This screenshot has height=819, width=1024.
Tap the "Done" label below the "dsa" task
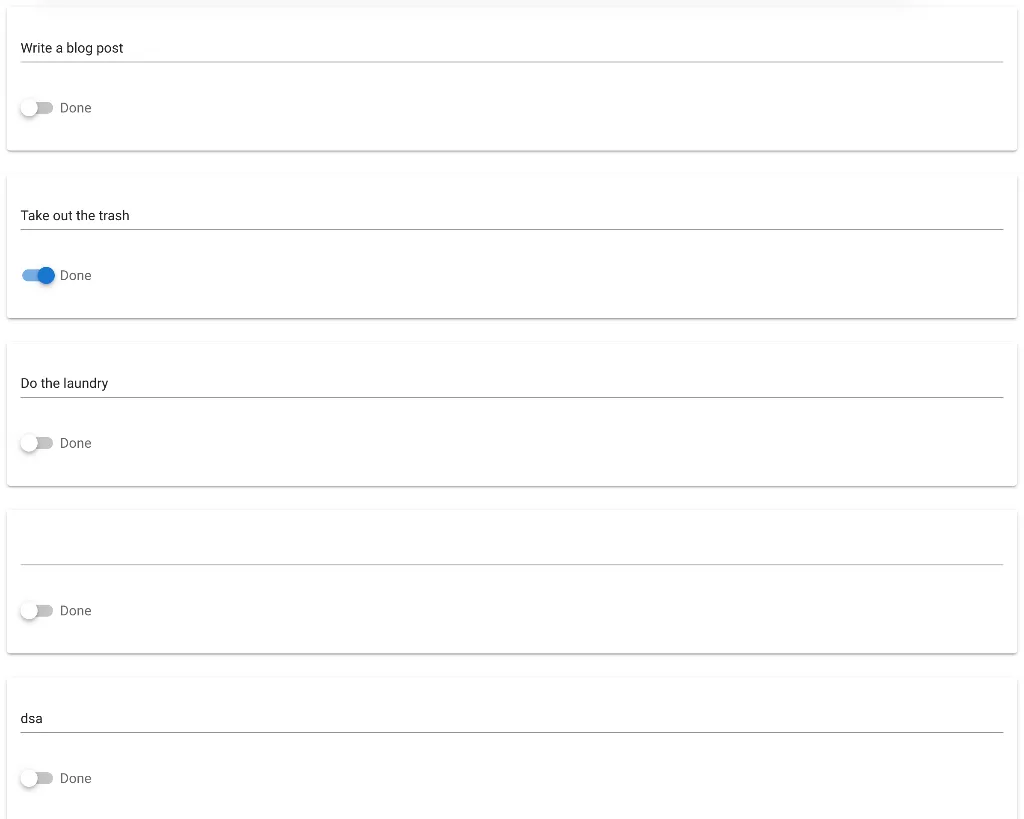point(76,778)
